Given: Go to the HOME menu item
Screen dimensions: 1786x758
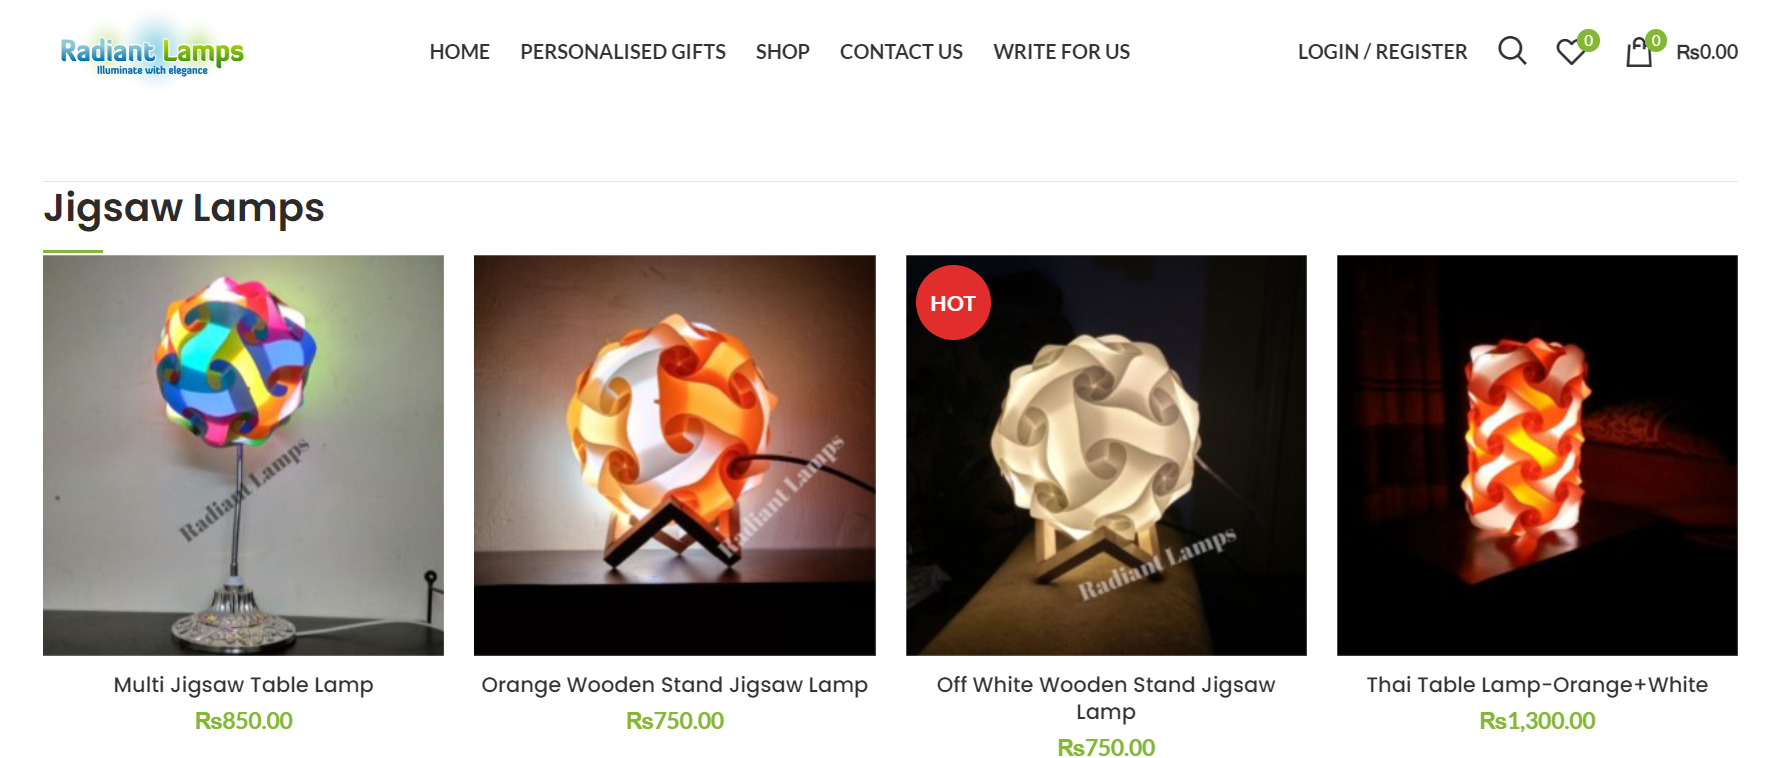Looking at the screenshot, I should (460, 52).
